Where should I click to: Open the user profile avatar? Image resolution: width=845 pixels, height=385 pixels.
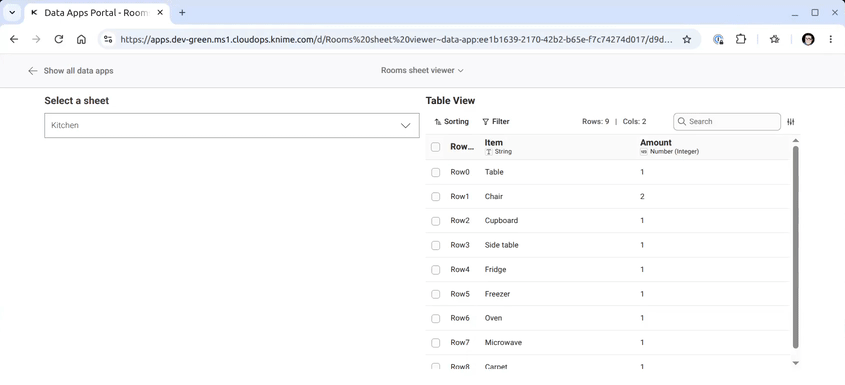(808, 39)
